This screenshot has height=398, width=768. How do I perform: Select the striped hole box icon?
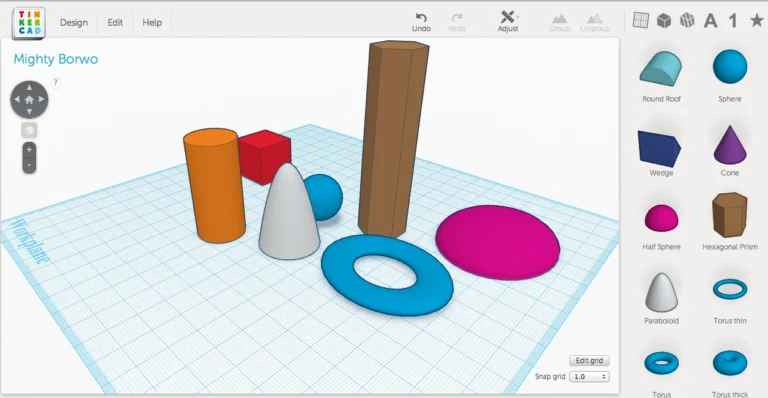(x=687, y=21)
